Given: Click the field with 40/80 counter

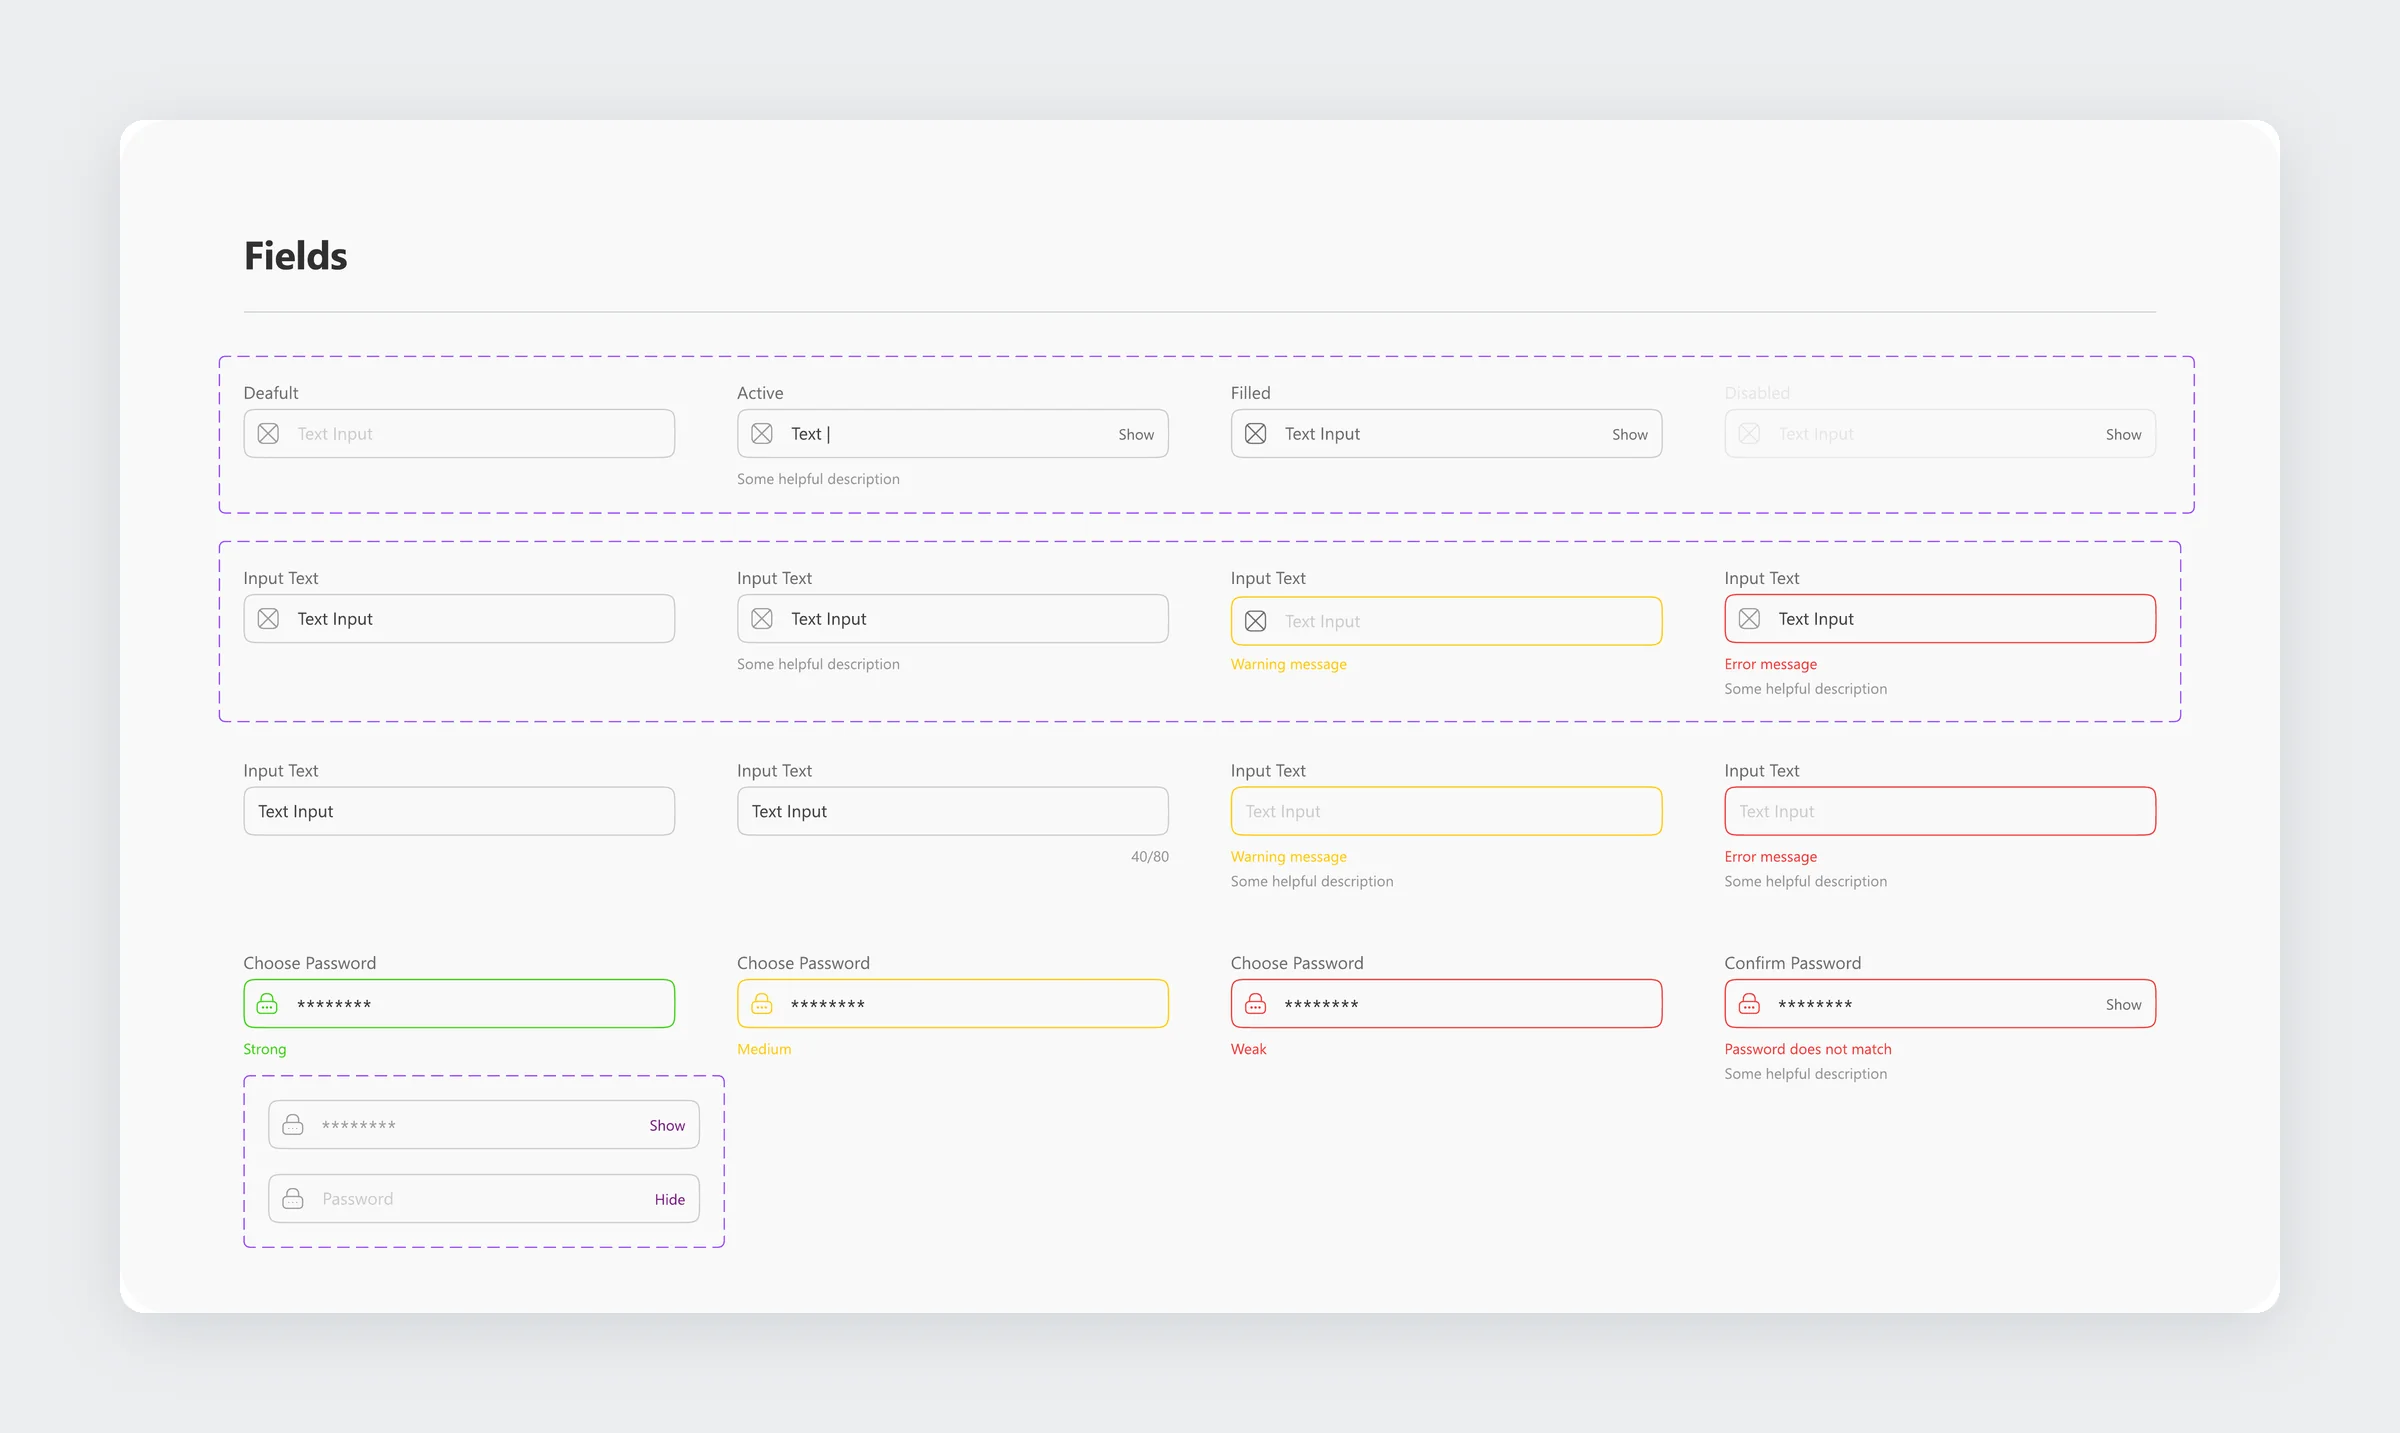Looking at the screenshot, I should click(x=953, y=811).
